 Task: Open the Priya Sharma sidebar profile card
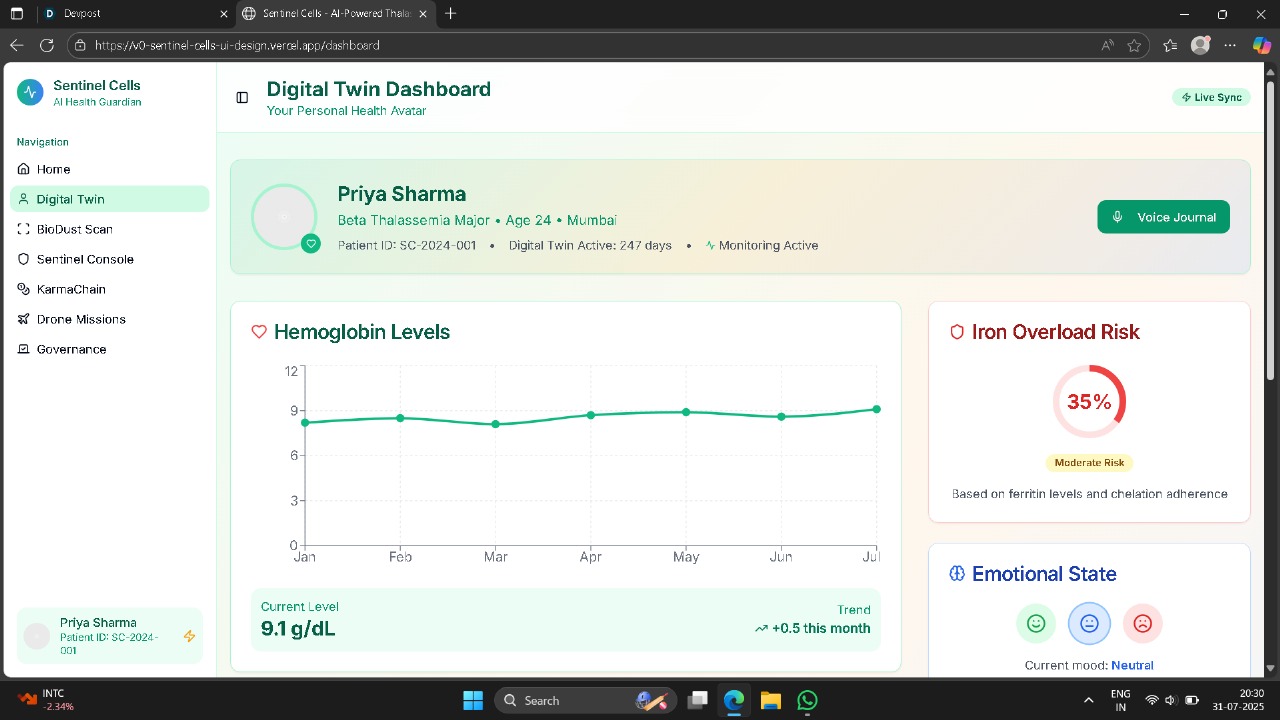(110, 636)
